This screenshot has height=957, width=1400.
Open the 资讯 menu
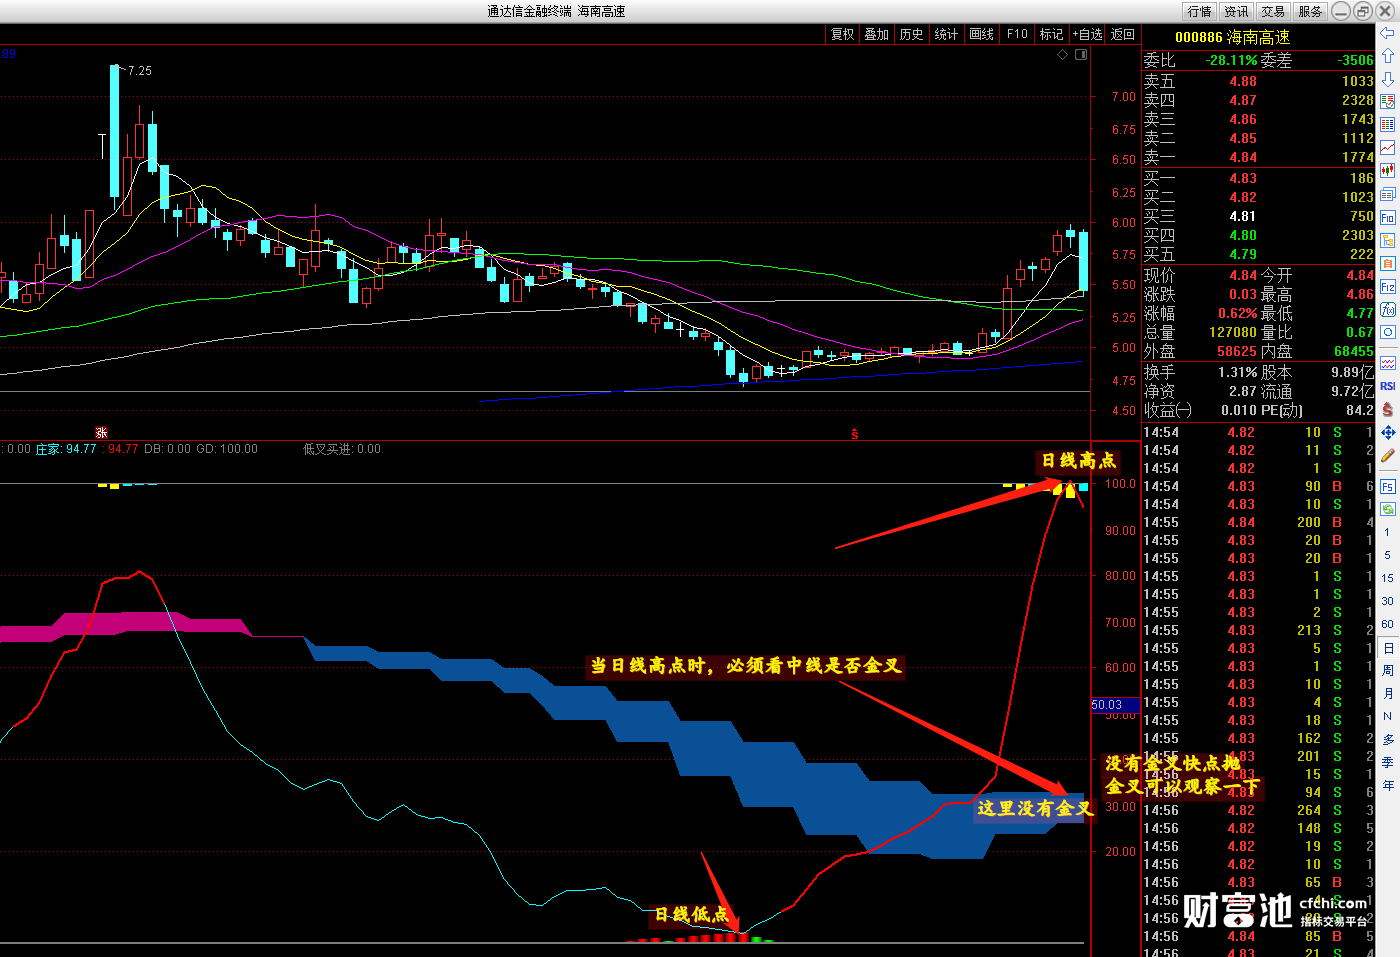tap(1236, 11)
